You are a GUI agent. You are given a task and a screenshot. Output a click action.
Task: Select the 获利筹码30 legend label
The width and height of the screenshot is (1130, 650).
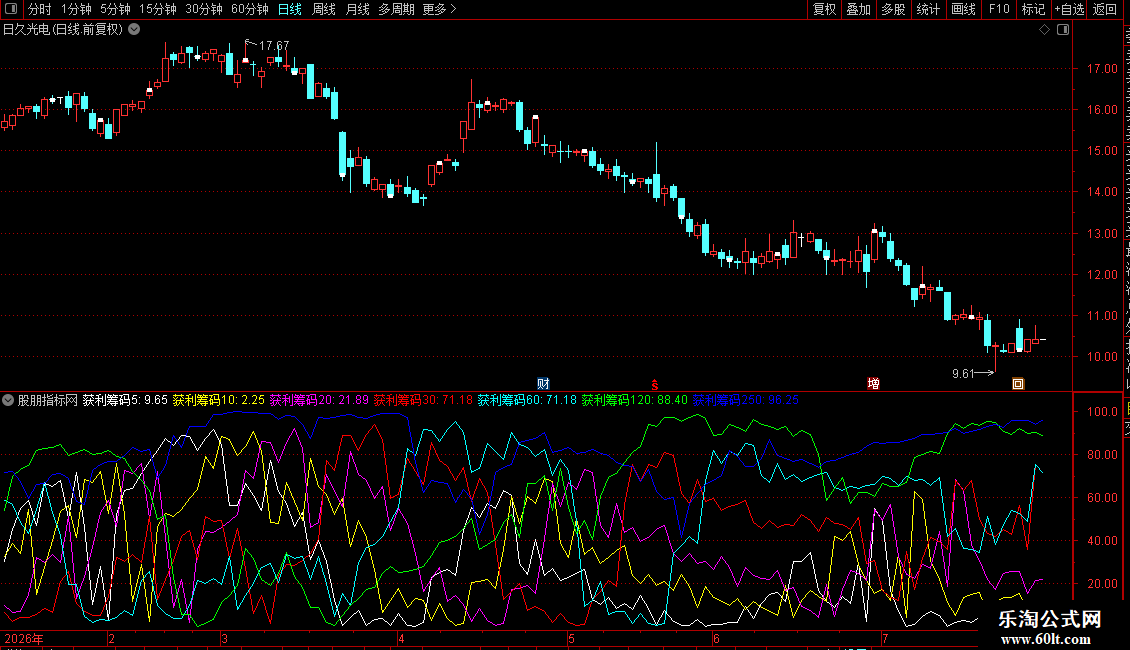click(x=423, y=400)
